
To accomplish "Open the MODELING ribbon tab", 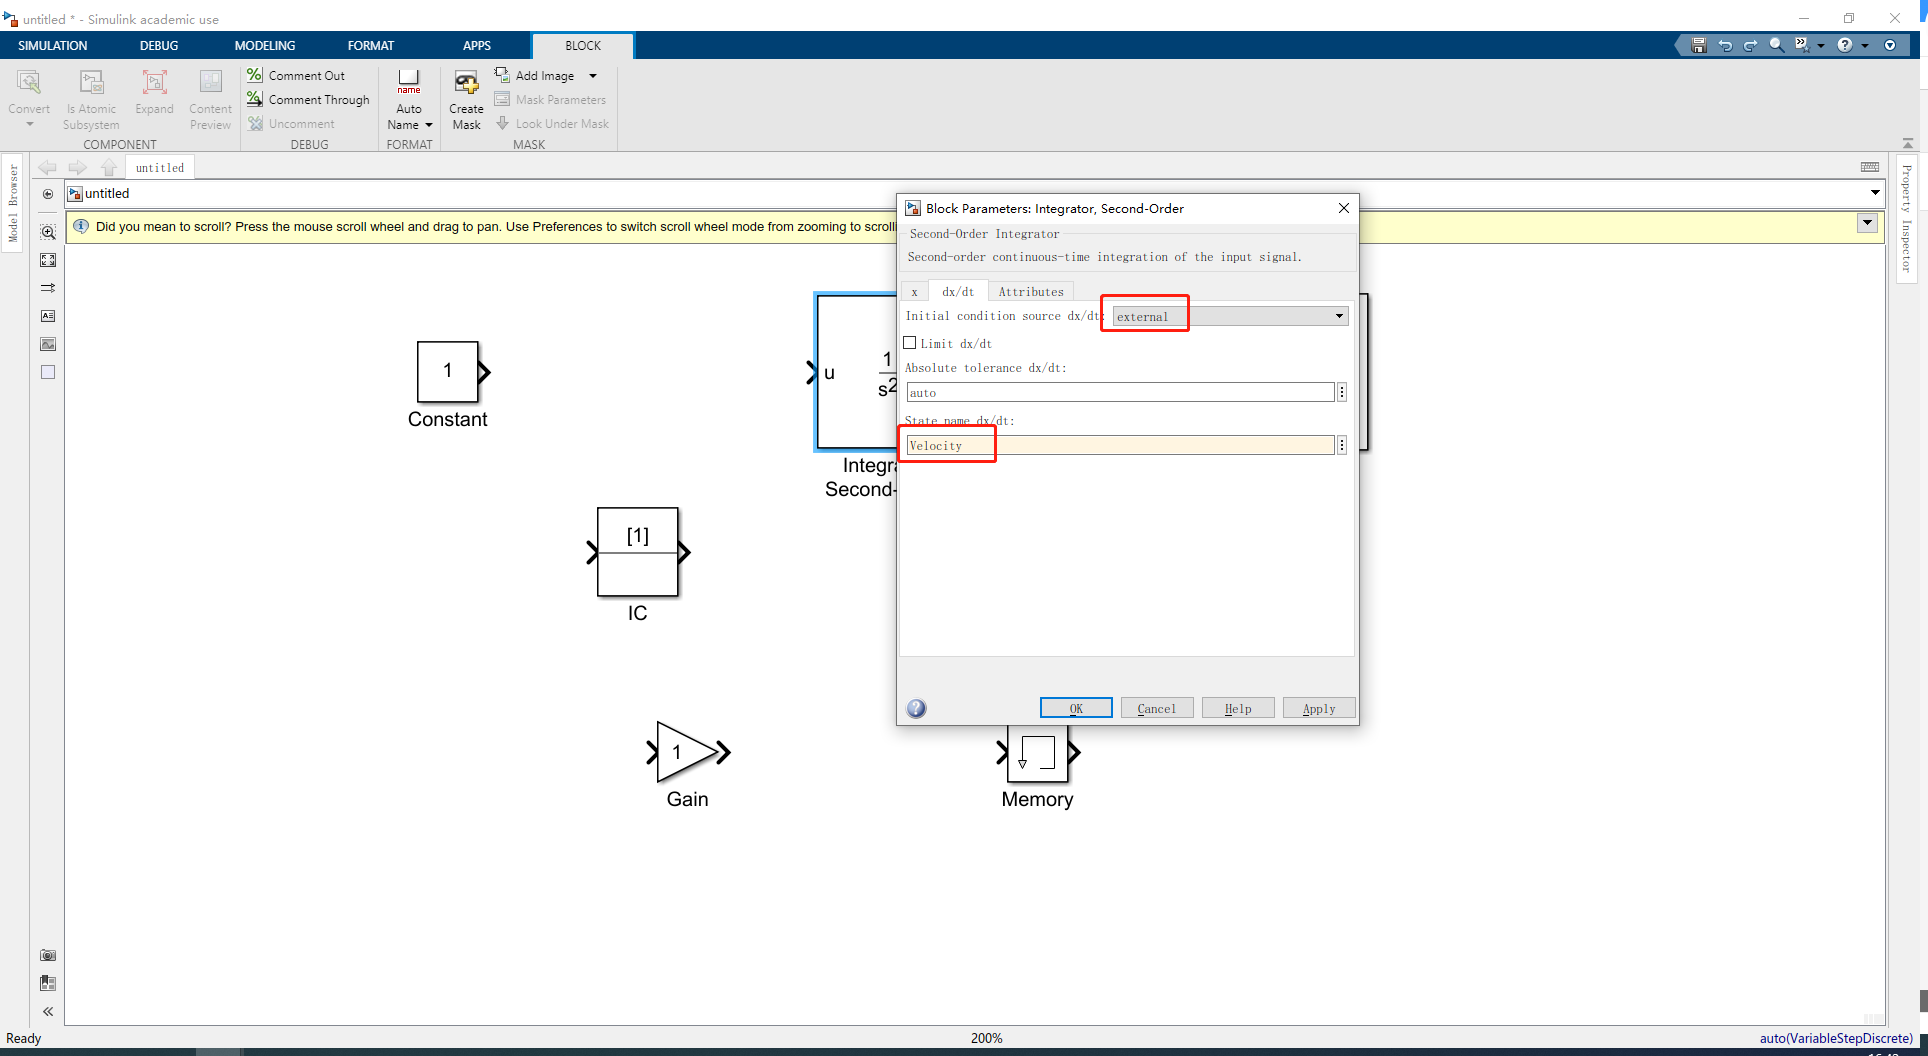I will pos(264,45).
